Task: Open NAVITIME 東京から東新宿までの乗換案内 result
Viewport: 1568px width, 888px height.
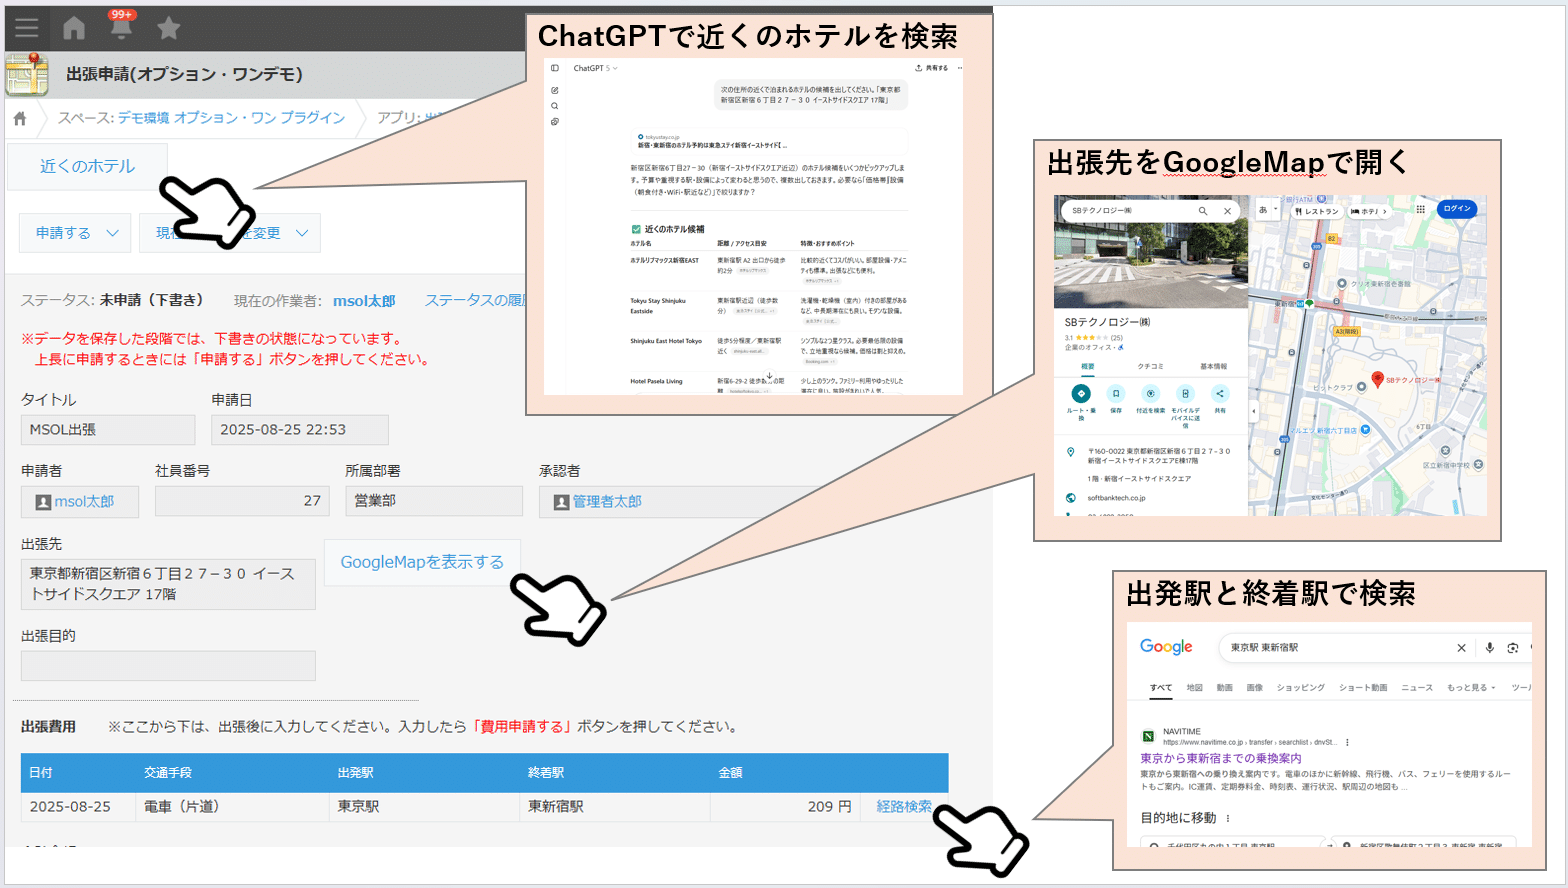Action: tap(1221, 759)
